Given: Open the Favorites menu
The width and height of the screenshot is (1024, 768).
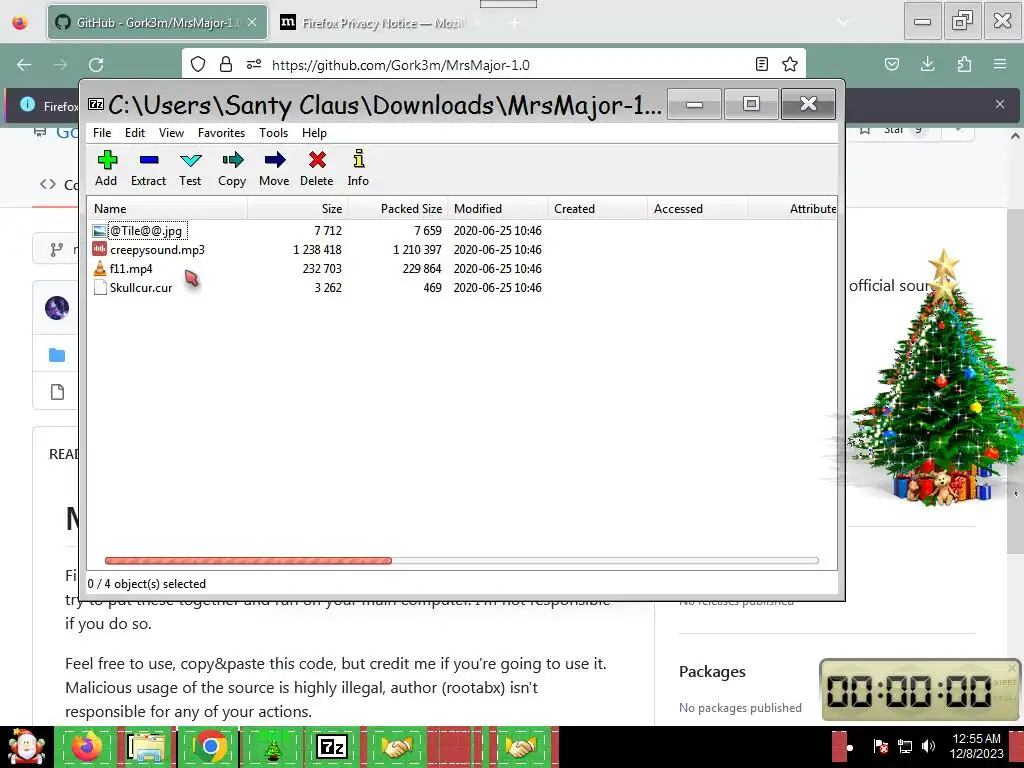Looking at the screenshot, I should point(221,133).
